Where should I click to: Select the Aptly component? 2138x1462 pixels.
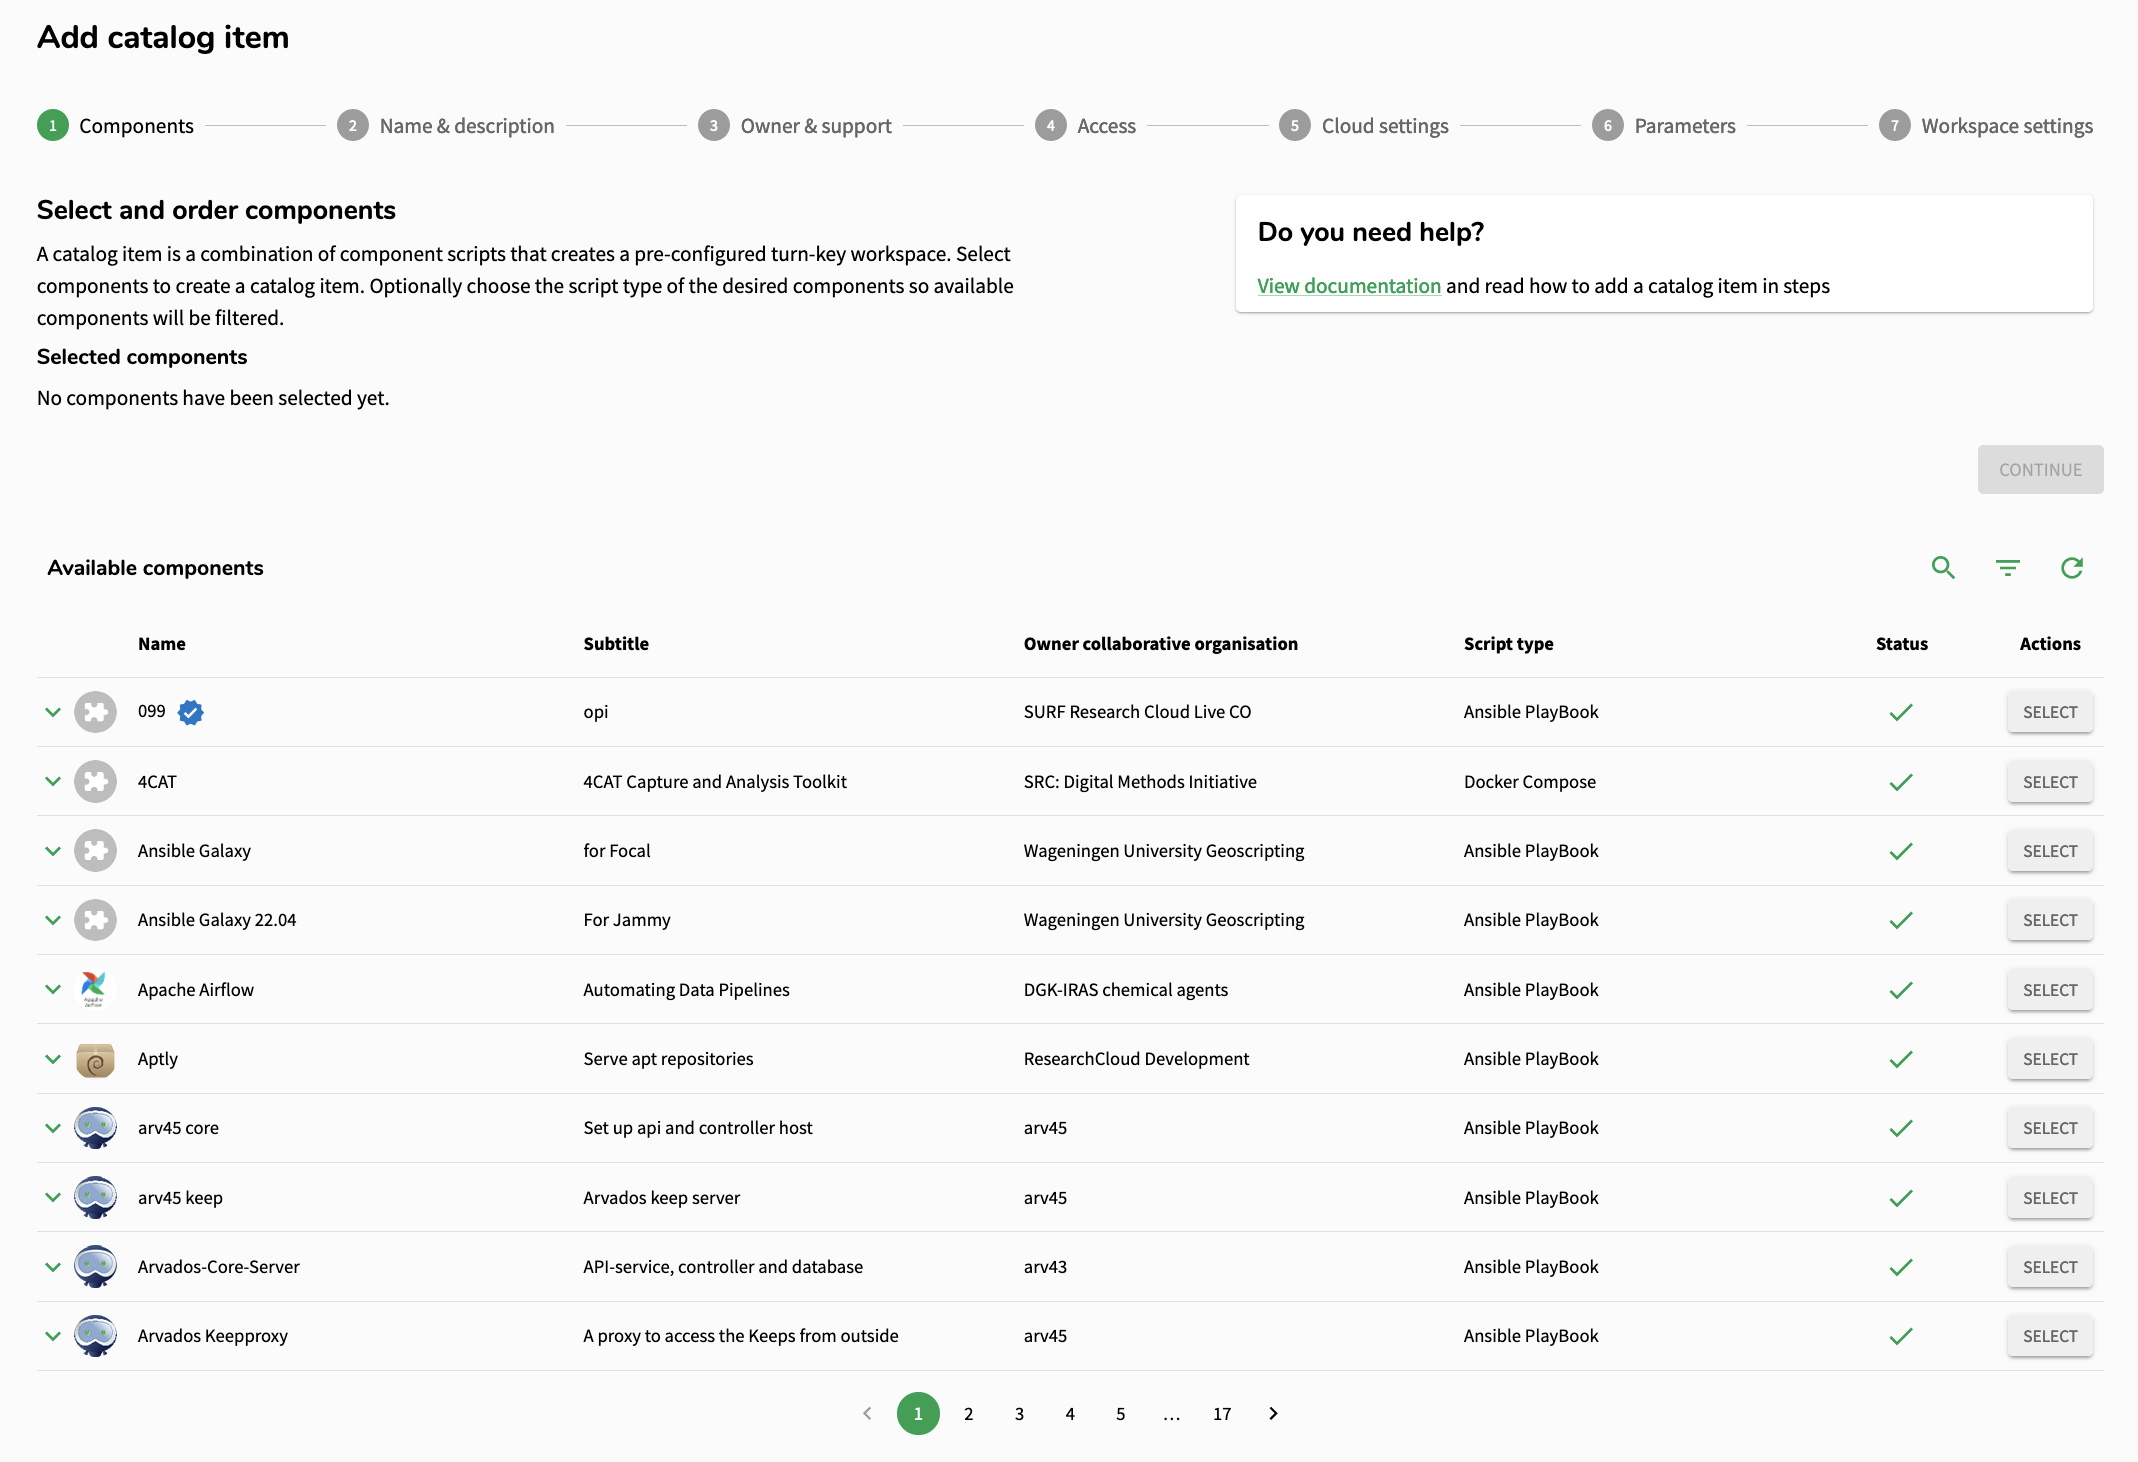coord(2050,1059)
